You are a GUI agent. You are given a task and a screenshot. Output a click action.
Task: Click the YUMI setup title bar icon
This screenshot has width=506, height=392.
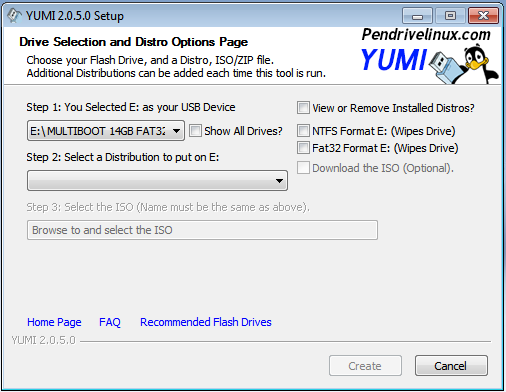(x=14, y=15)
